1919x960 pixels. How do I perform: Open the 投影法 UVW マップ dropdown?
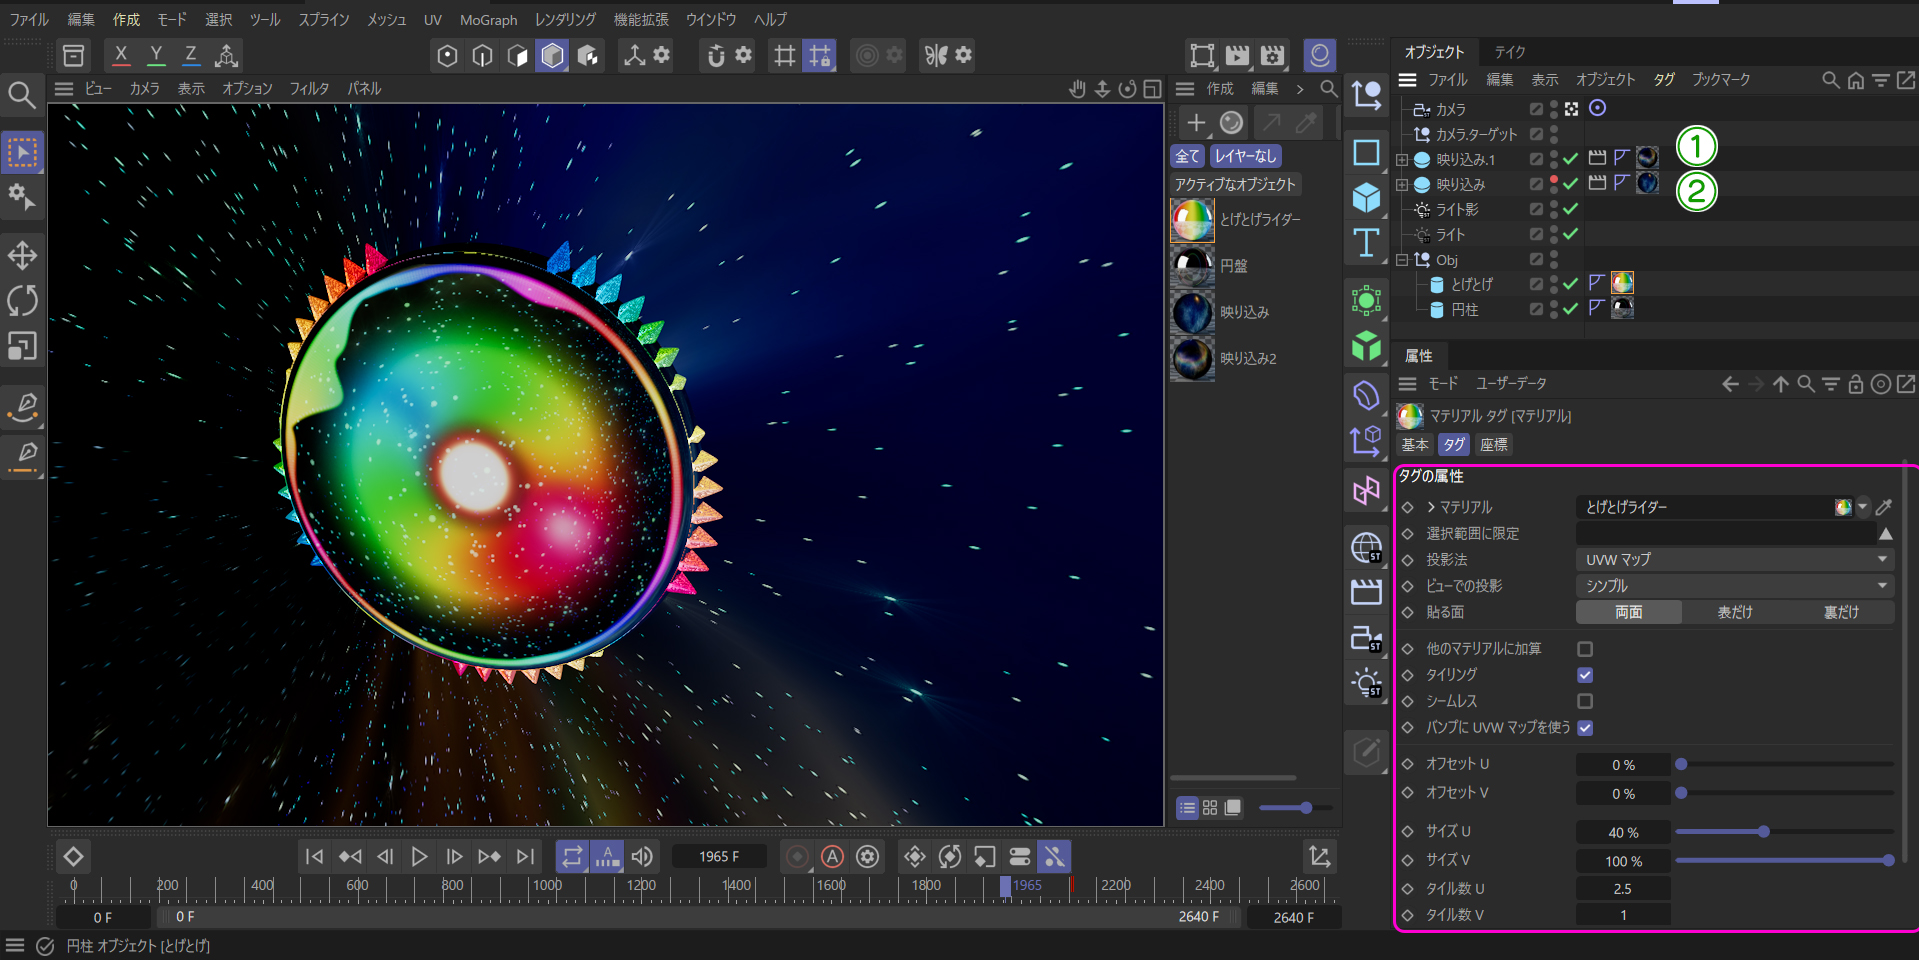point(1734,560)
